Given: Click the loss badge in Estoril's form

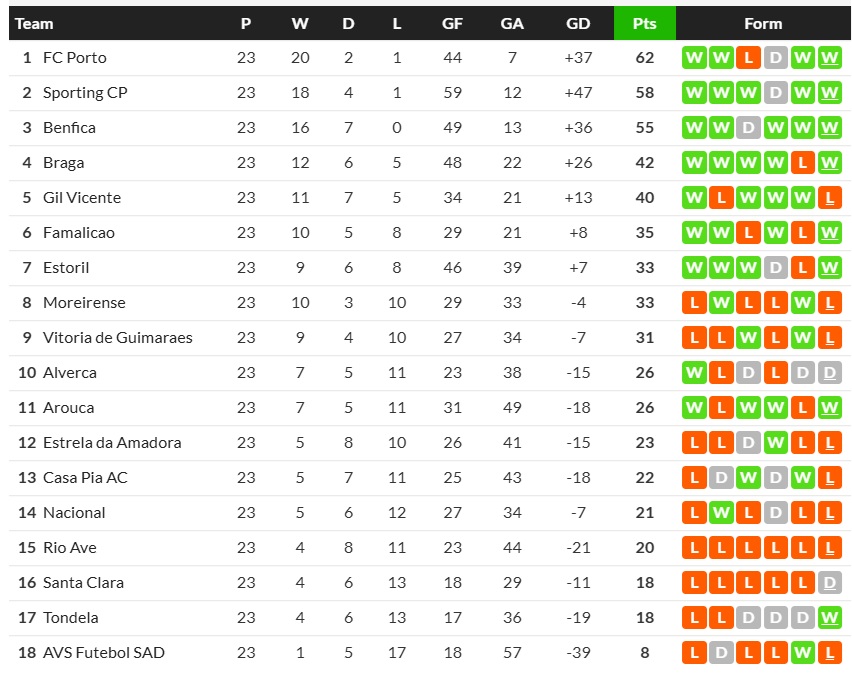Looking at the screenshot, I should [802, 268].
